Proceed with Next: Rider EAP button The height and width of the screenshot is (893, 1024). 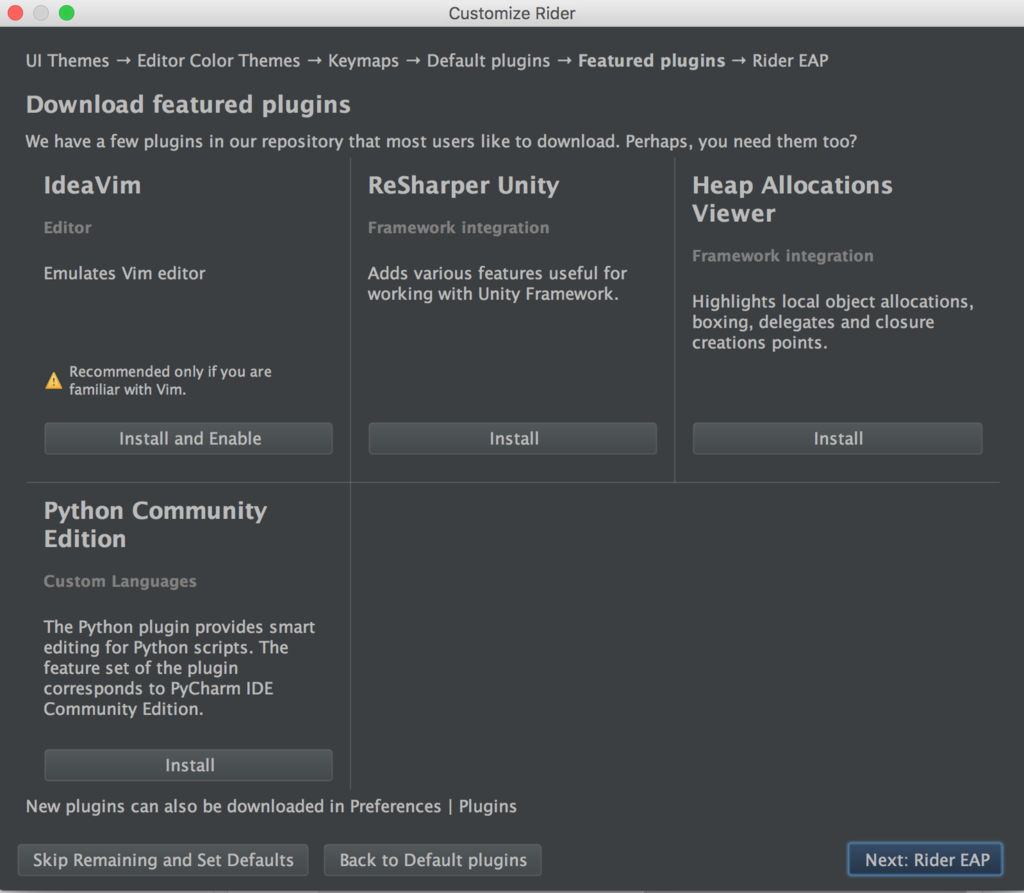pos(925,860)
